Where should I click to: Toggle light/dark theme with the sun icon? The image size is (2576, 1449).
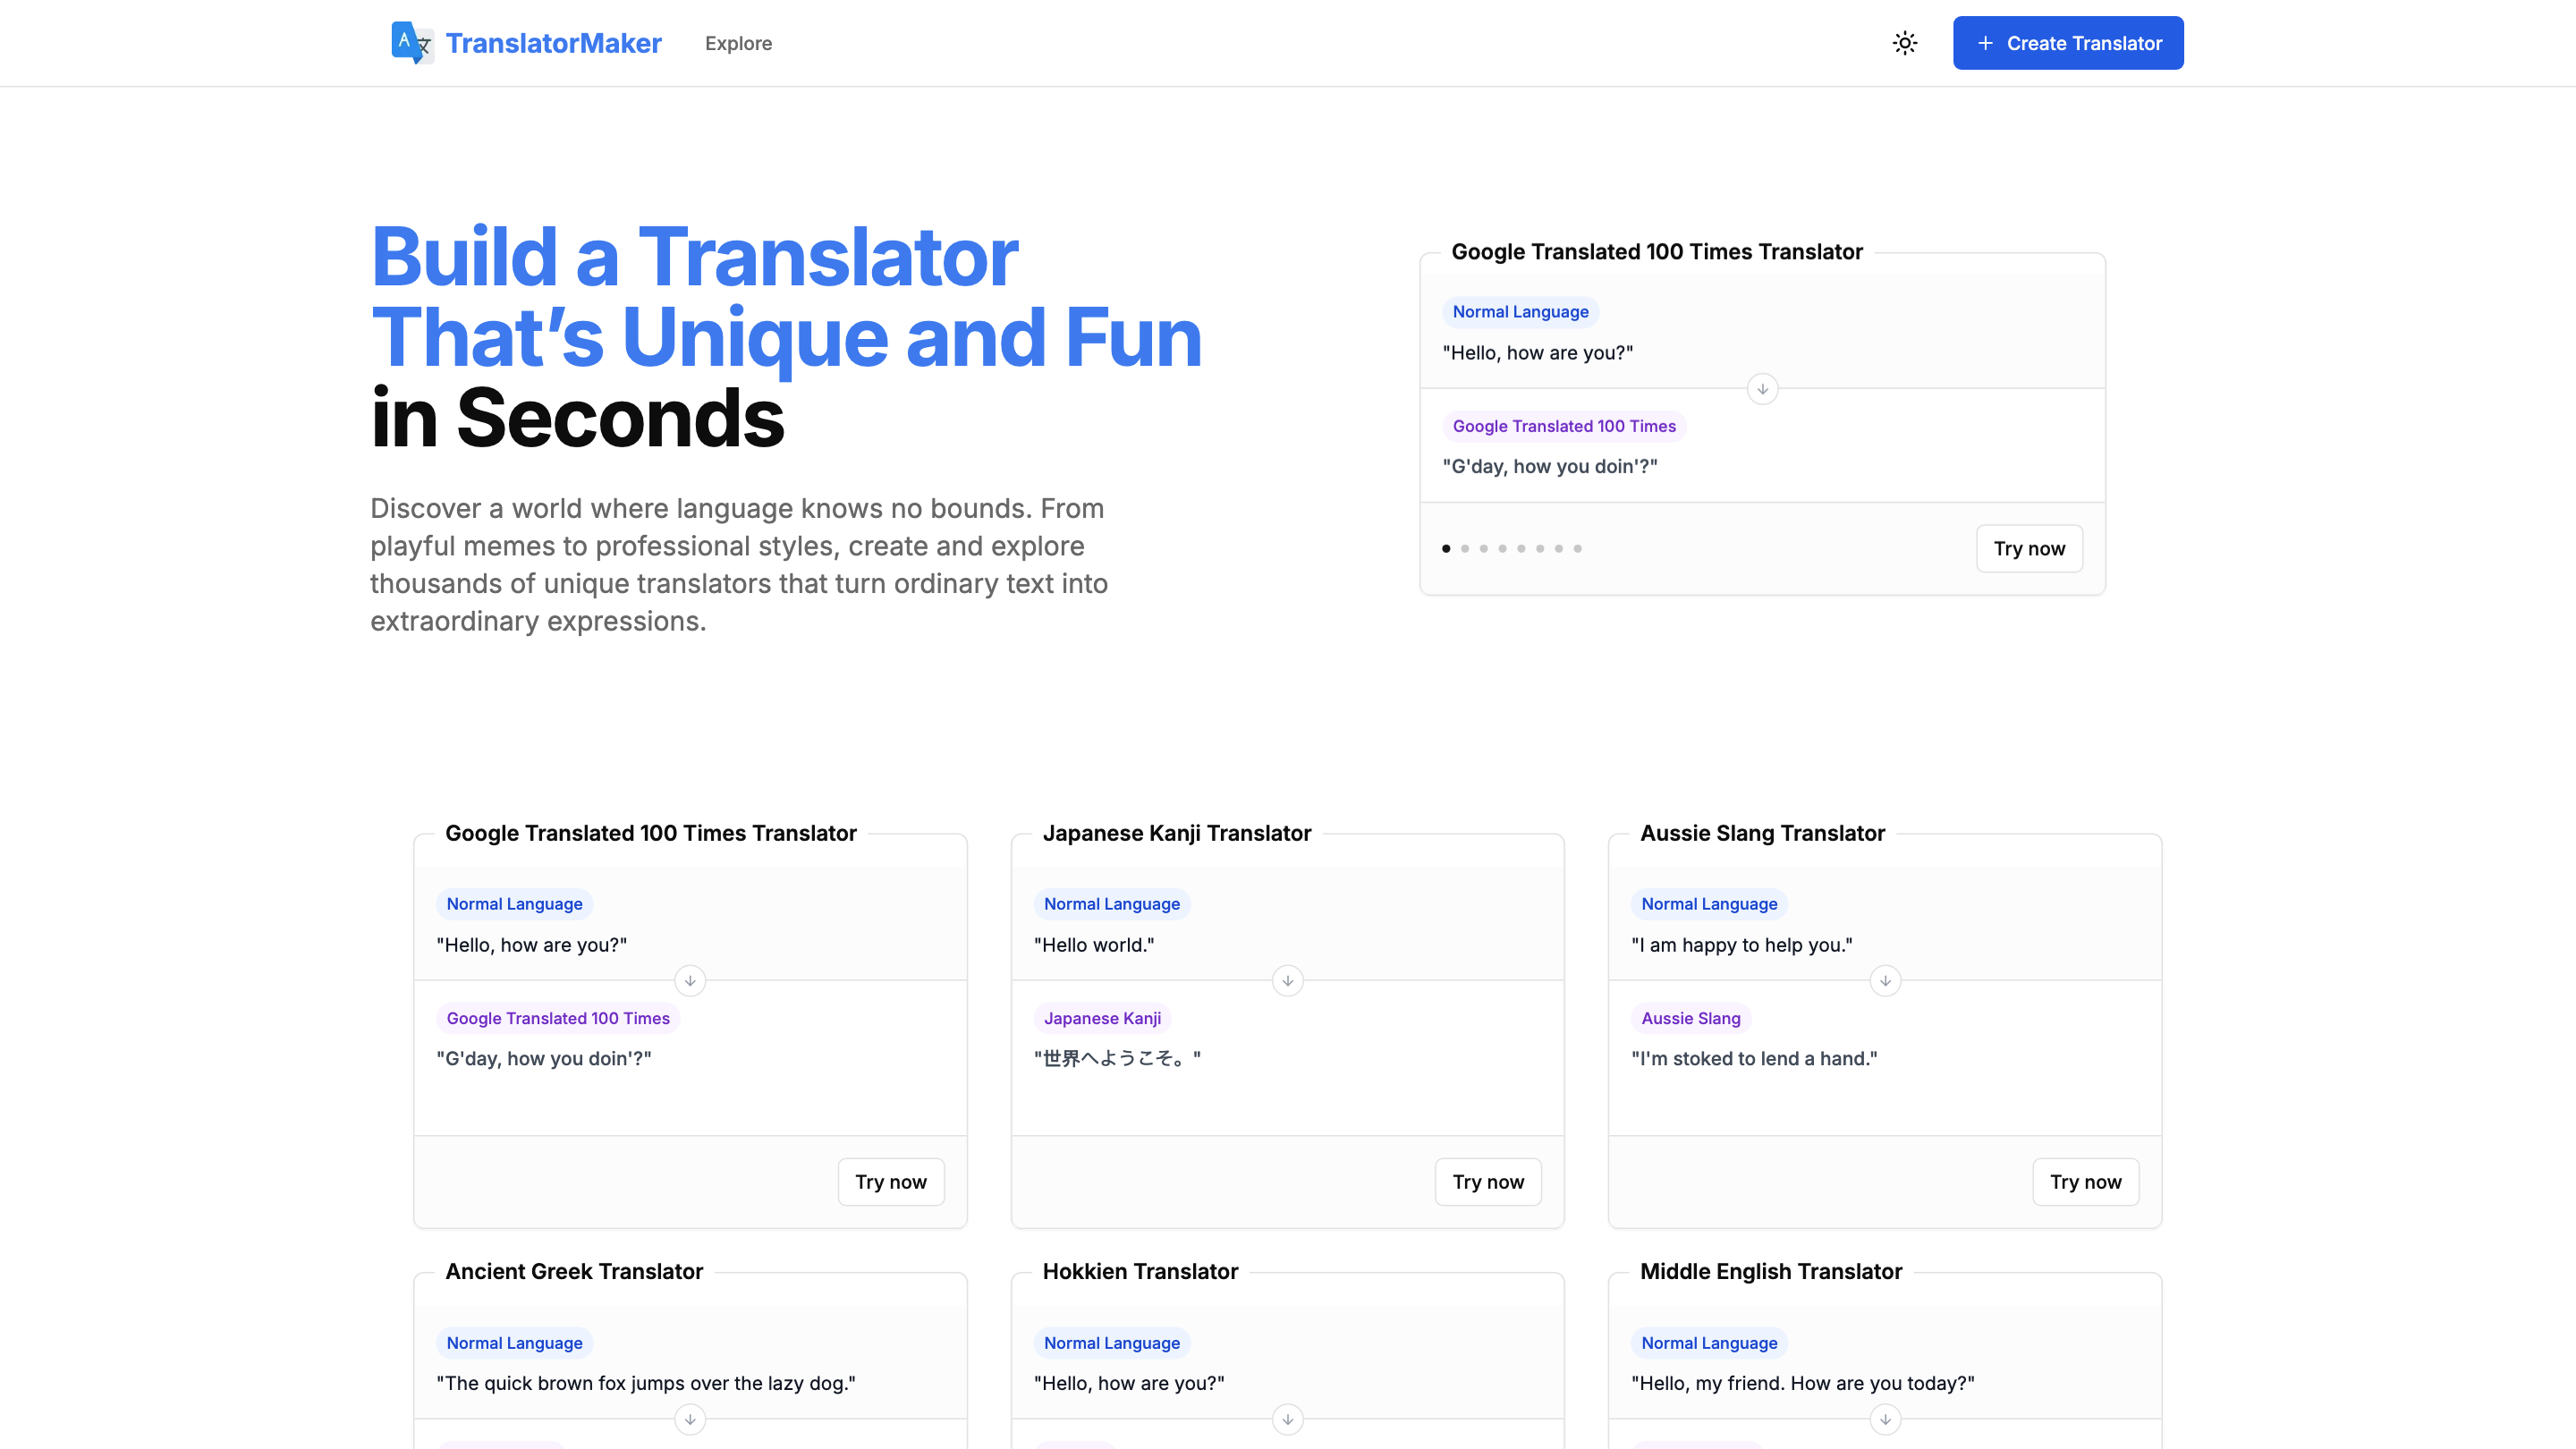pos(1904,42)
